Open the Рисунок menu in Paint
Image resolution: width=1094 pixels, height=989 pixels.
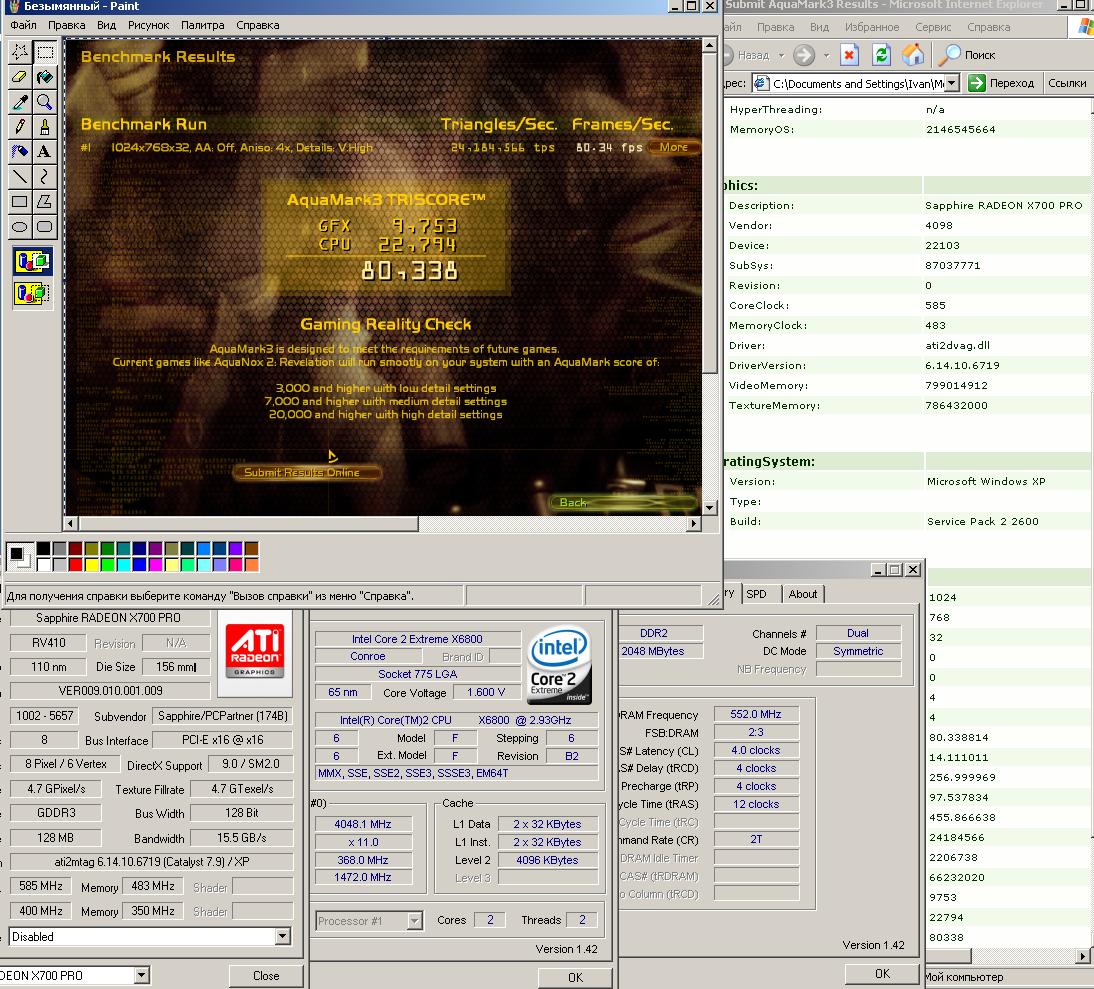pos(148,25)
